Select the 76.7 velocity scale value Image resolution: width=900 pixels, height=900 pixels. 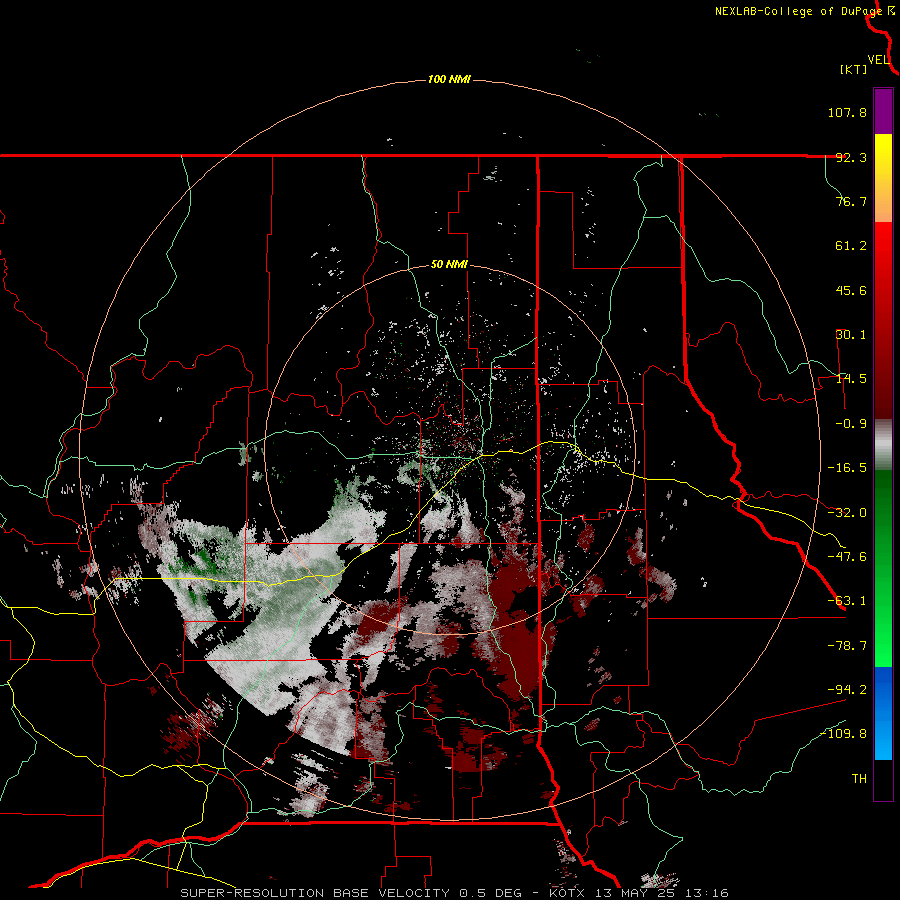[851, 201]
